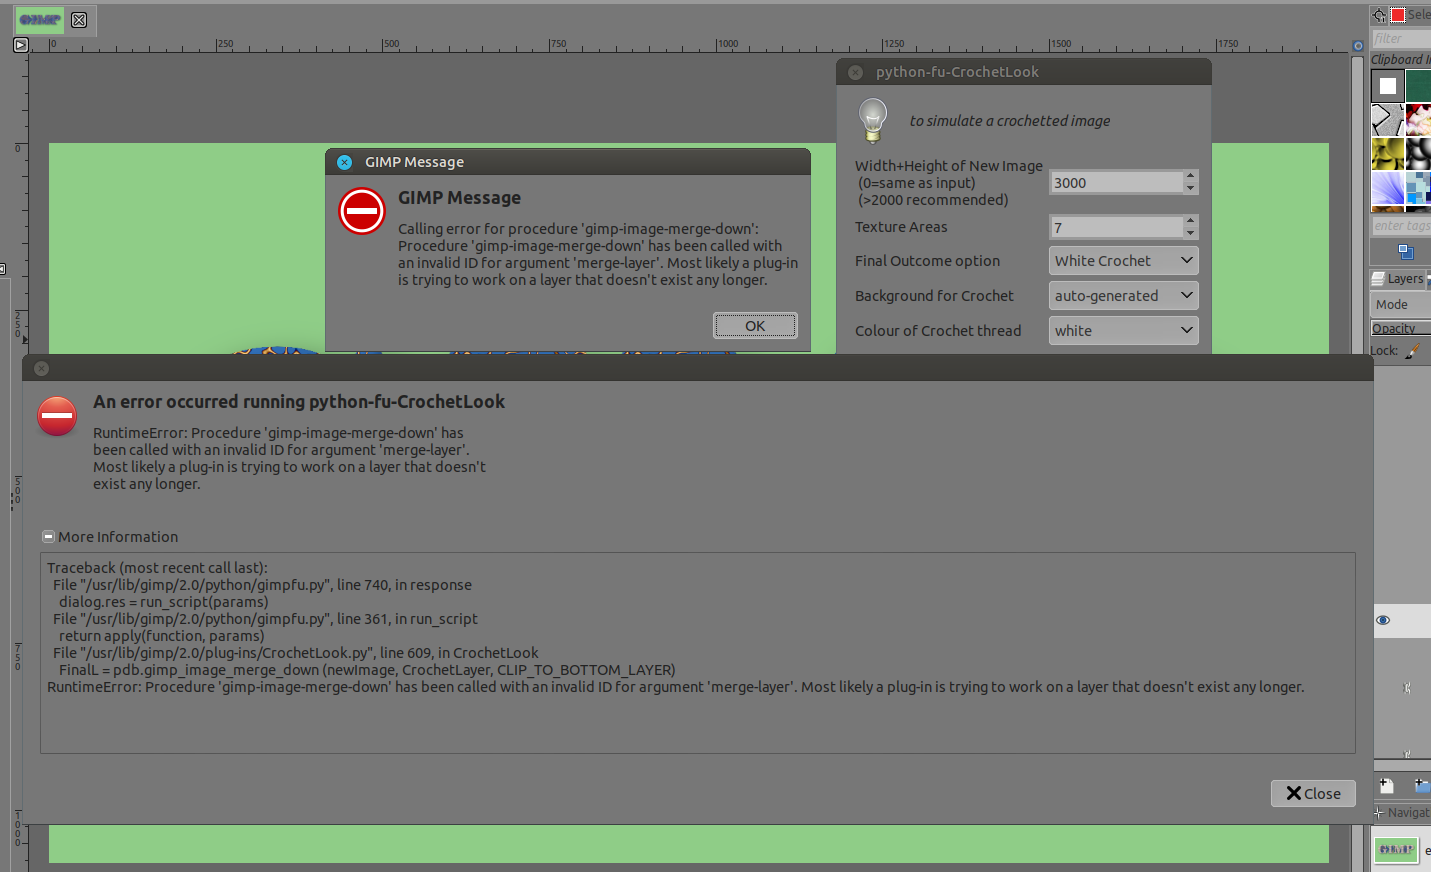Screen dimensions: 1431x872
Task: Click the 'FinalL = pdb.gimp_image_merge_down' line
Action: coord(367,670)
